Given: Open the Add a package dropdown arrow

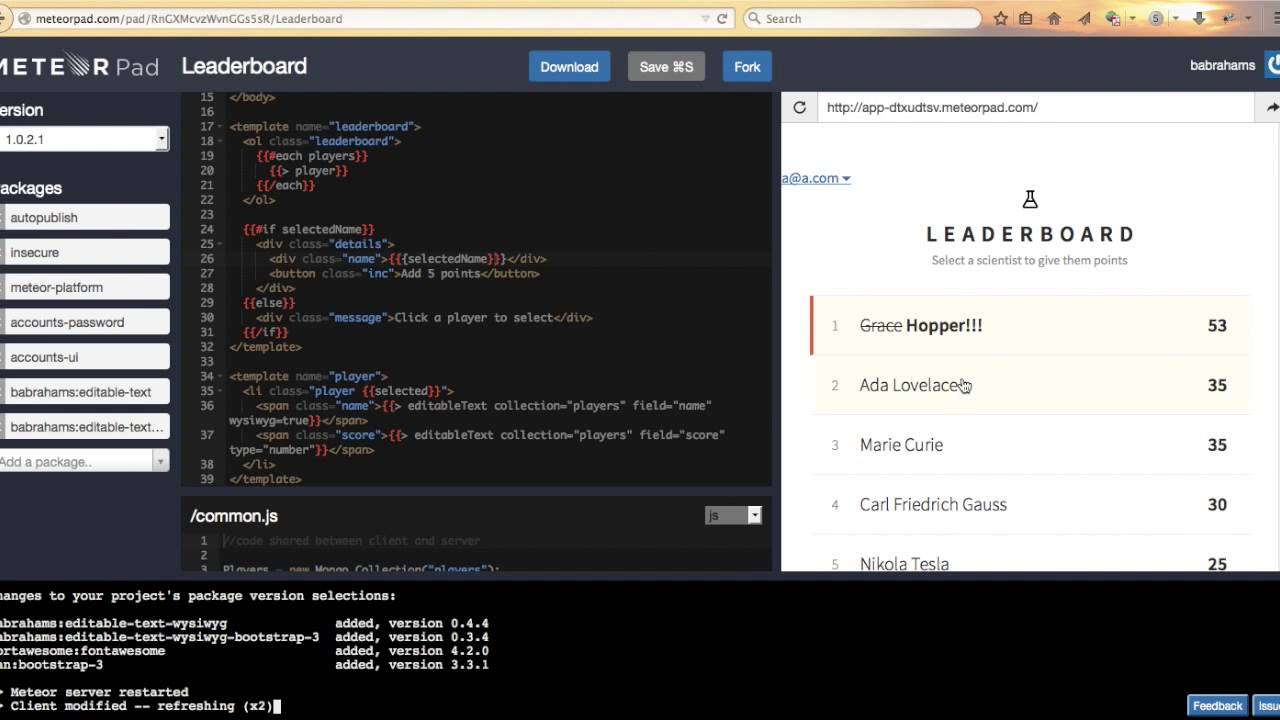Looking at the screenshot, I should pos(160,461).
